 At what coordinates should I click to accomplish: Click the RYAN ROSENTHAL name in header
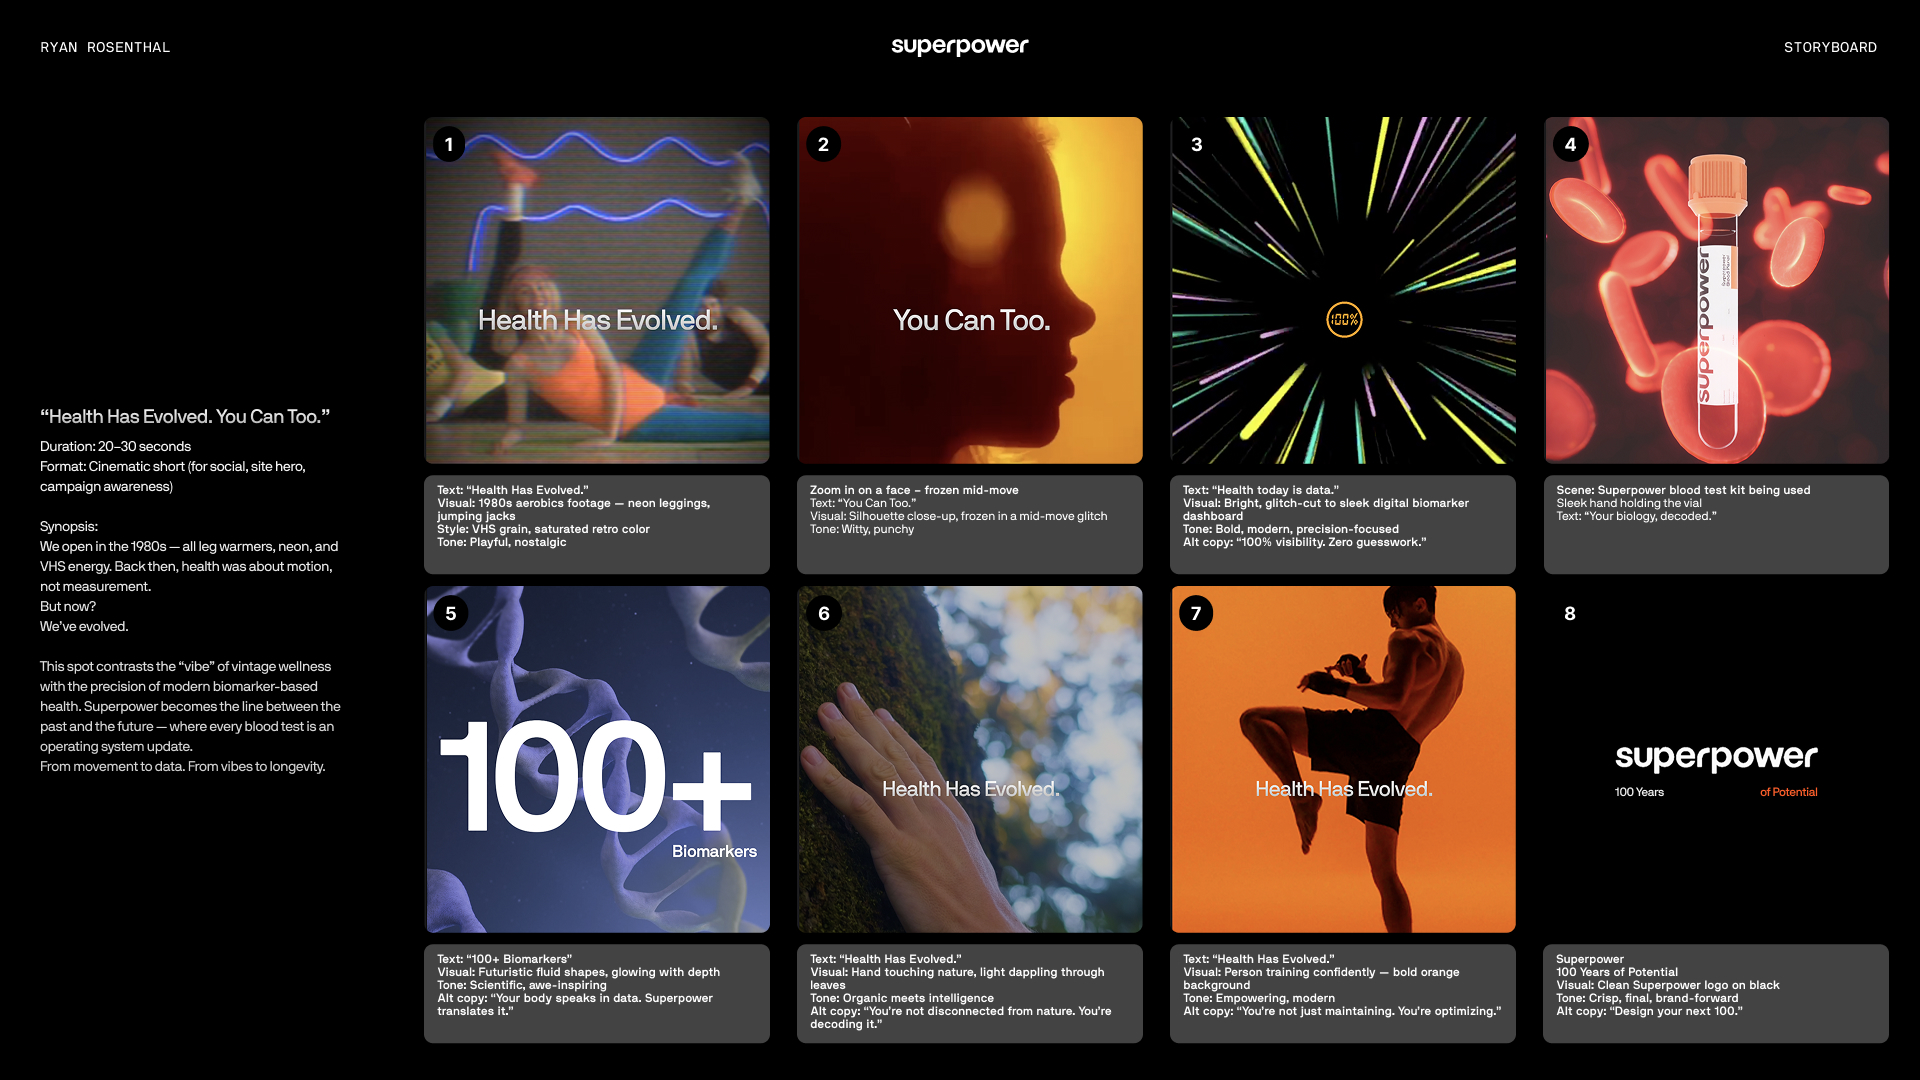tap(105, 47)
